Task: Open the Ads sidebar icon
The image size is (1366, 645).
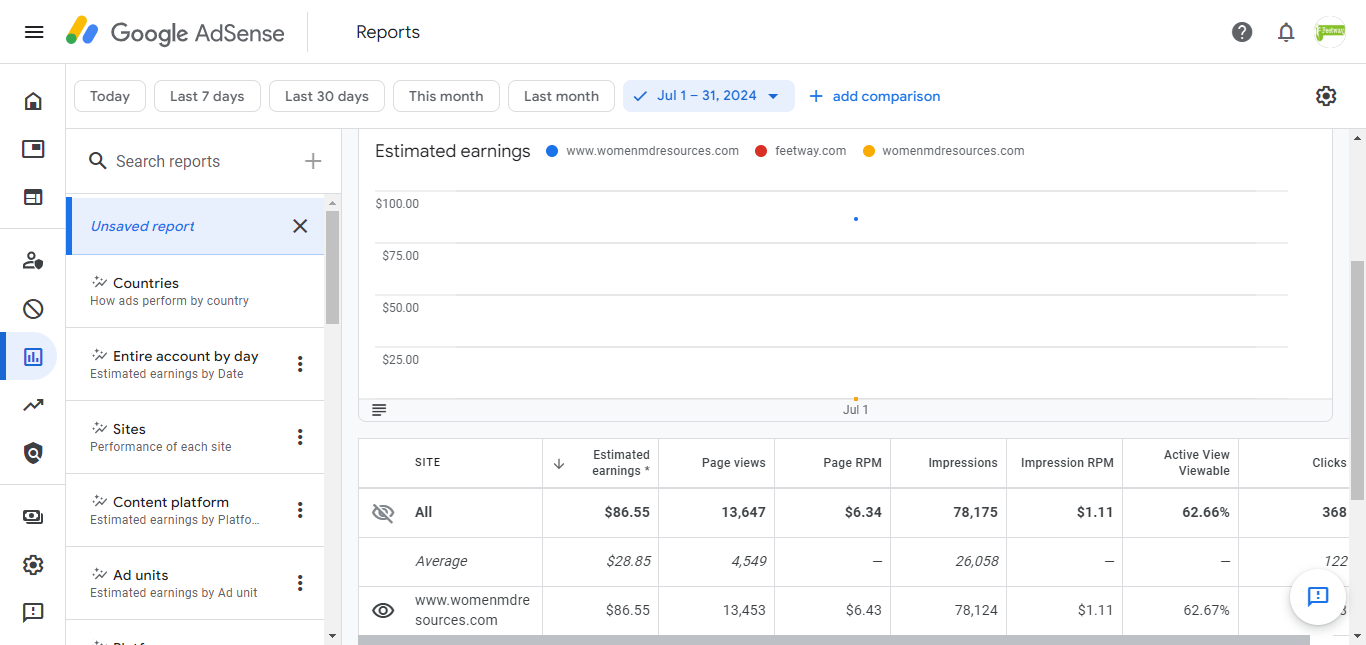Action: point(33,149)
